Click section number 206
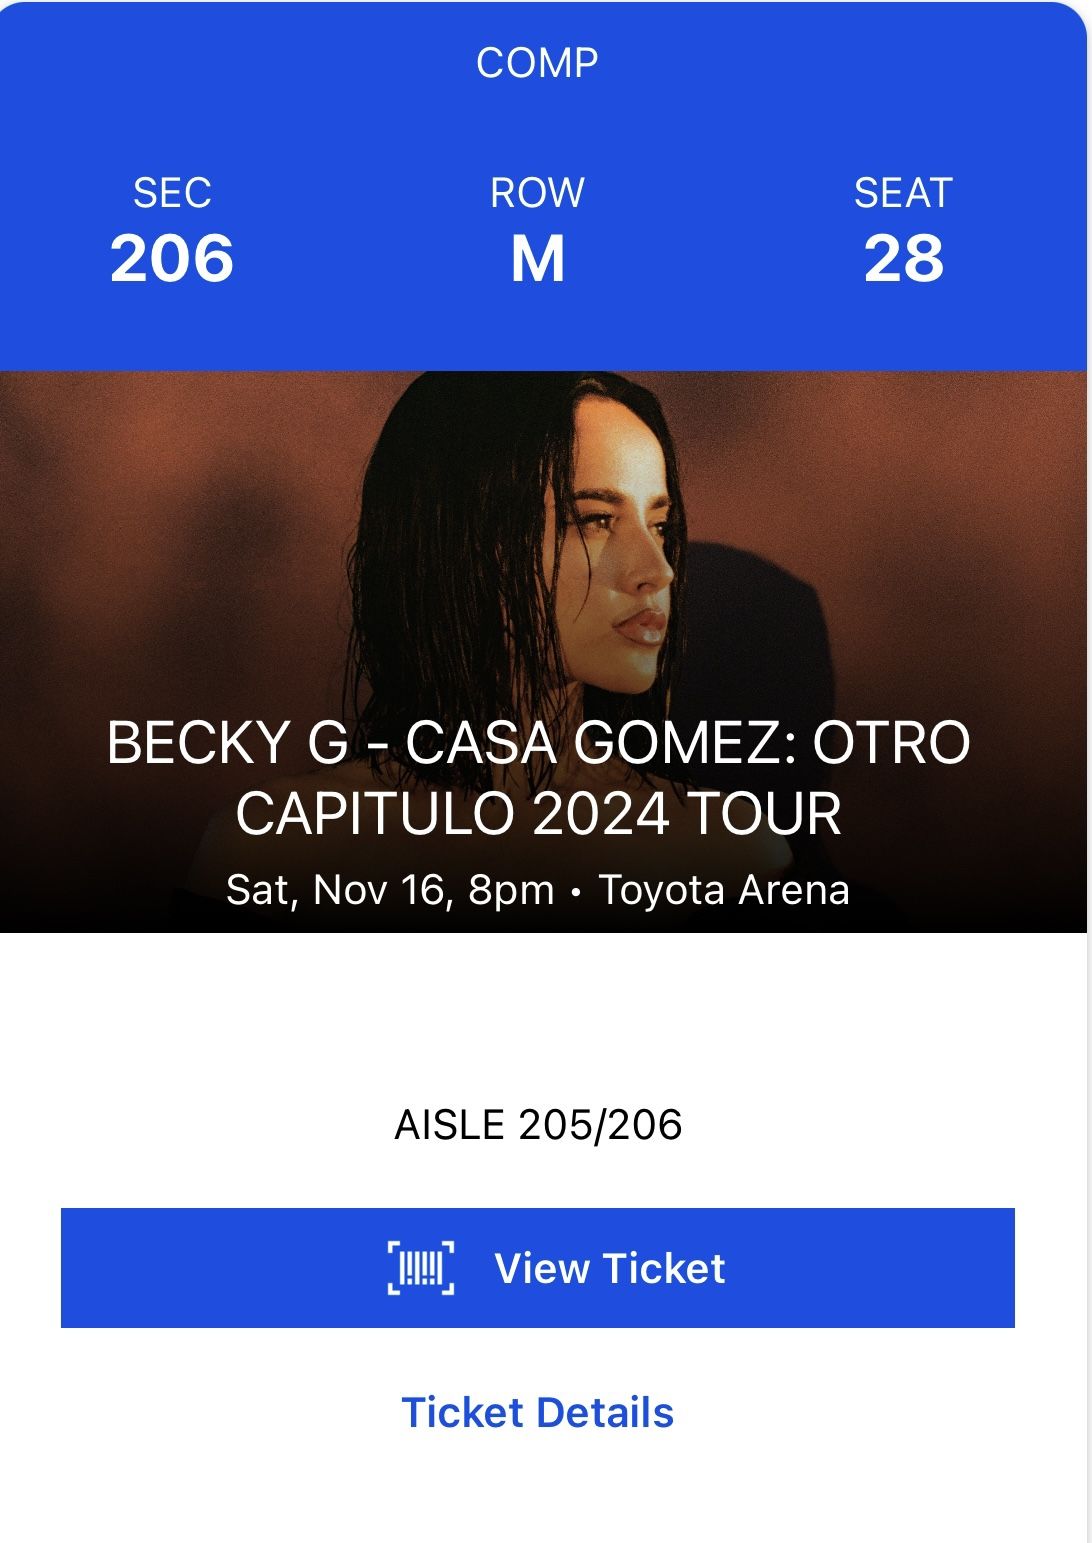The height and width of the screenshot is (1543, 1092). coord(172,258)
